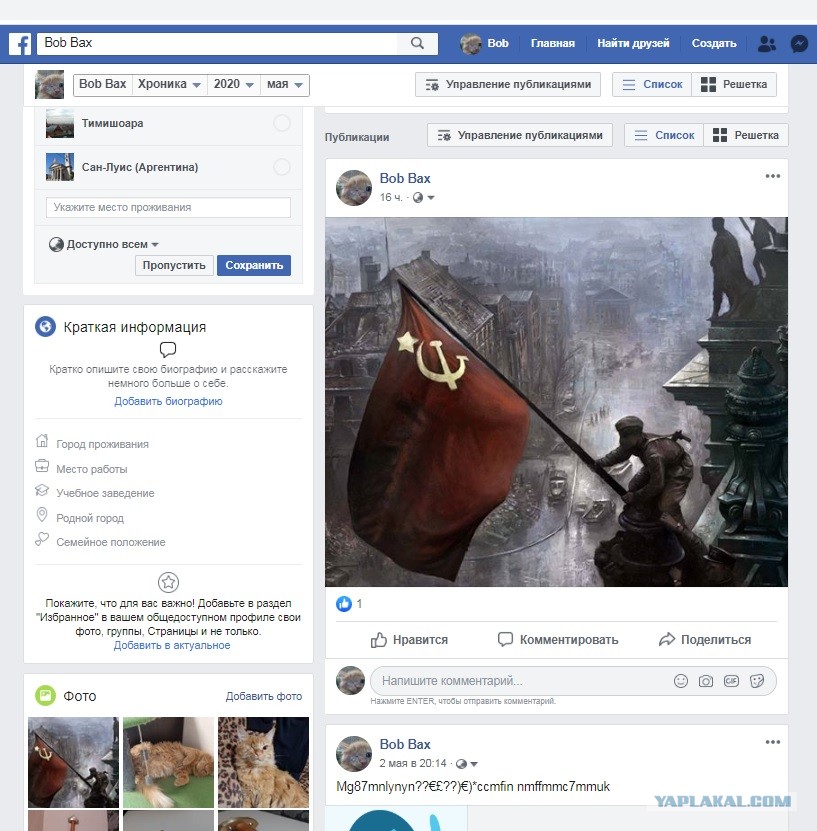The image size is (817, 831).
Task: Click Укажите место проживания input
Action: [168, 207]
